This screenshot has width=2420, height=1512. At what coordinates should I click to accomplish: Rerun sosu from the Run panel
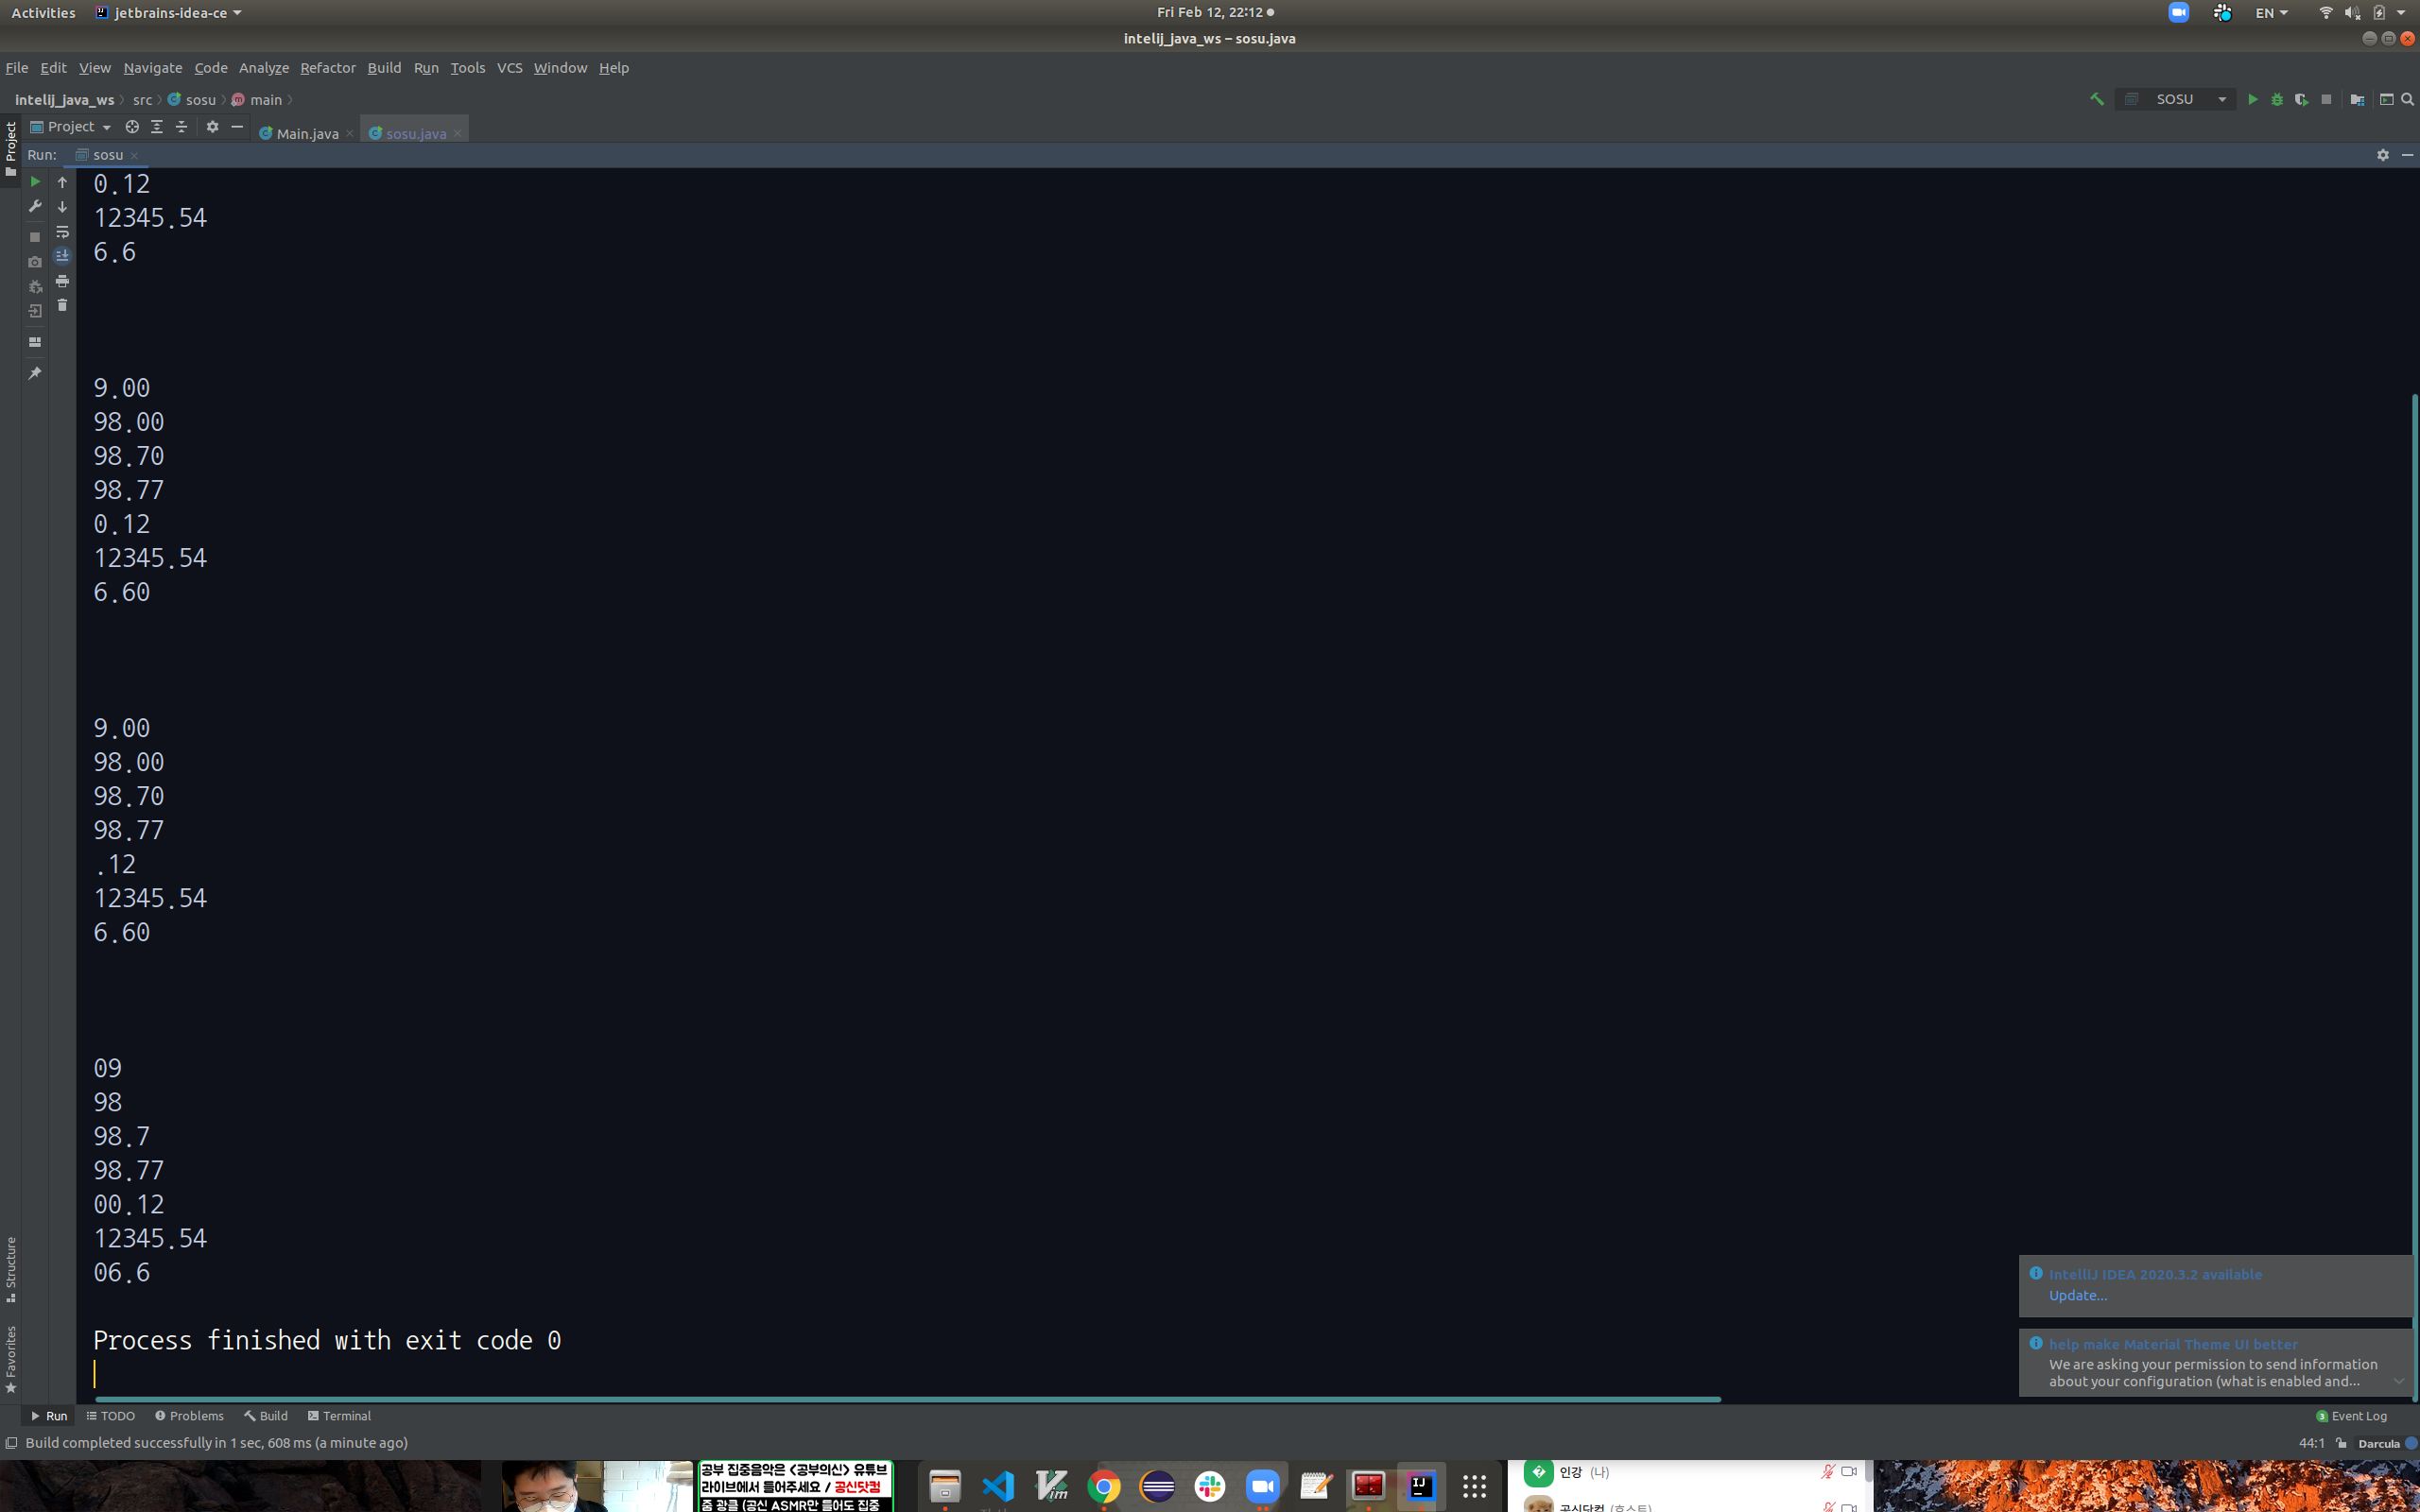point(35,182)
